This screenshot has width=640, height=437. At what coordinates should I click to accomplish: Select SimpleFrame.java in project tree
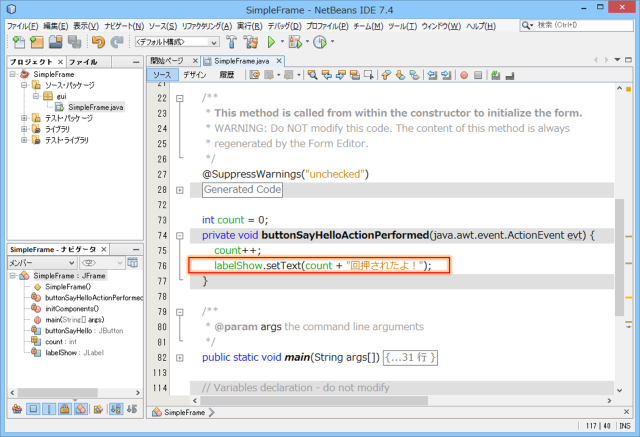click(96, 107)
